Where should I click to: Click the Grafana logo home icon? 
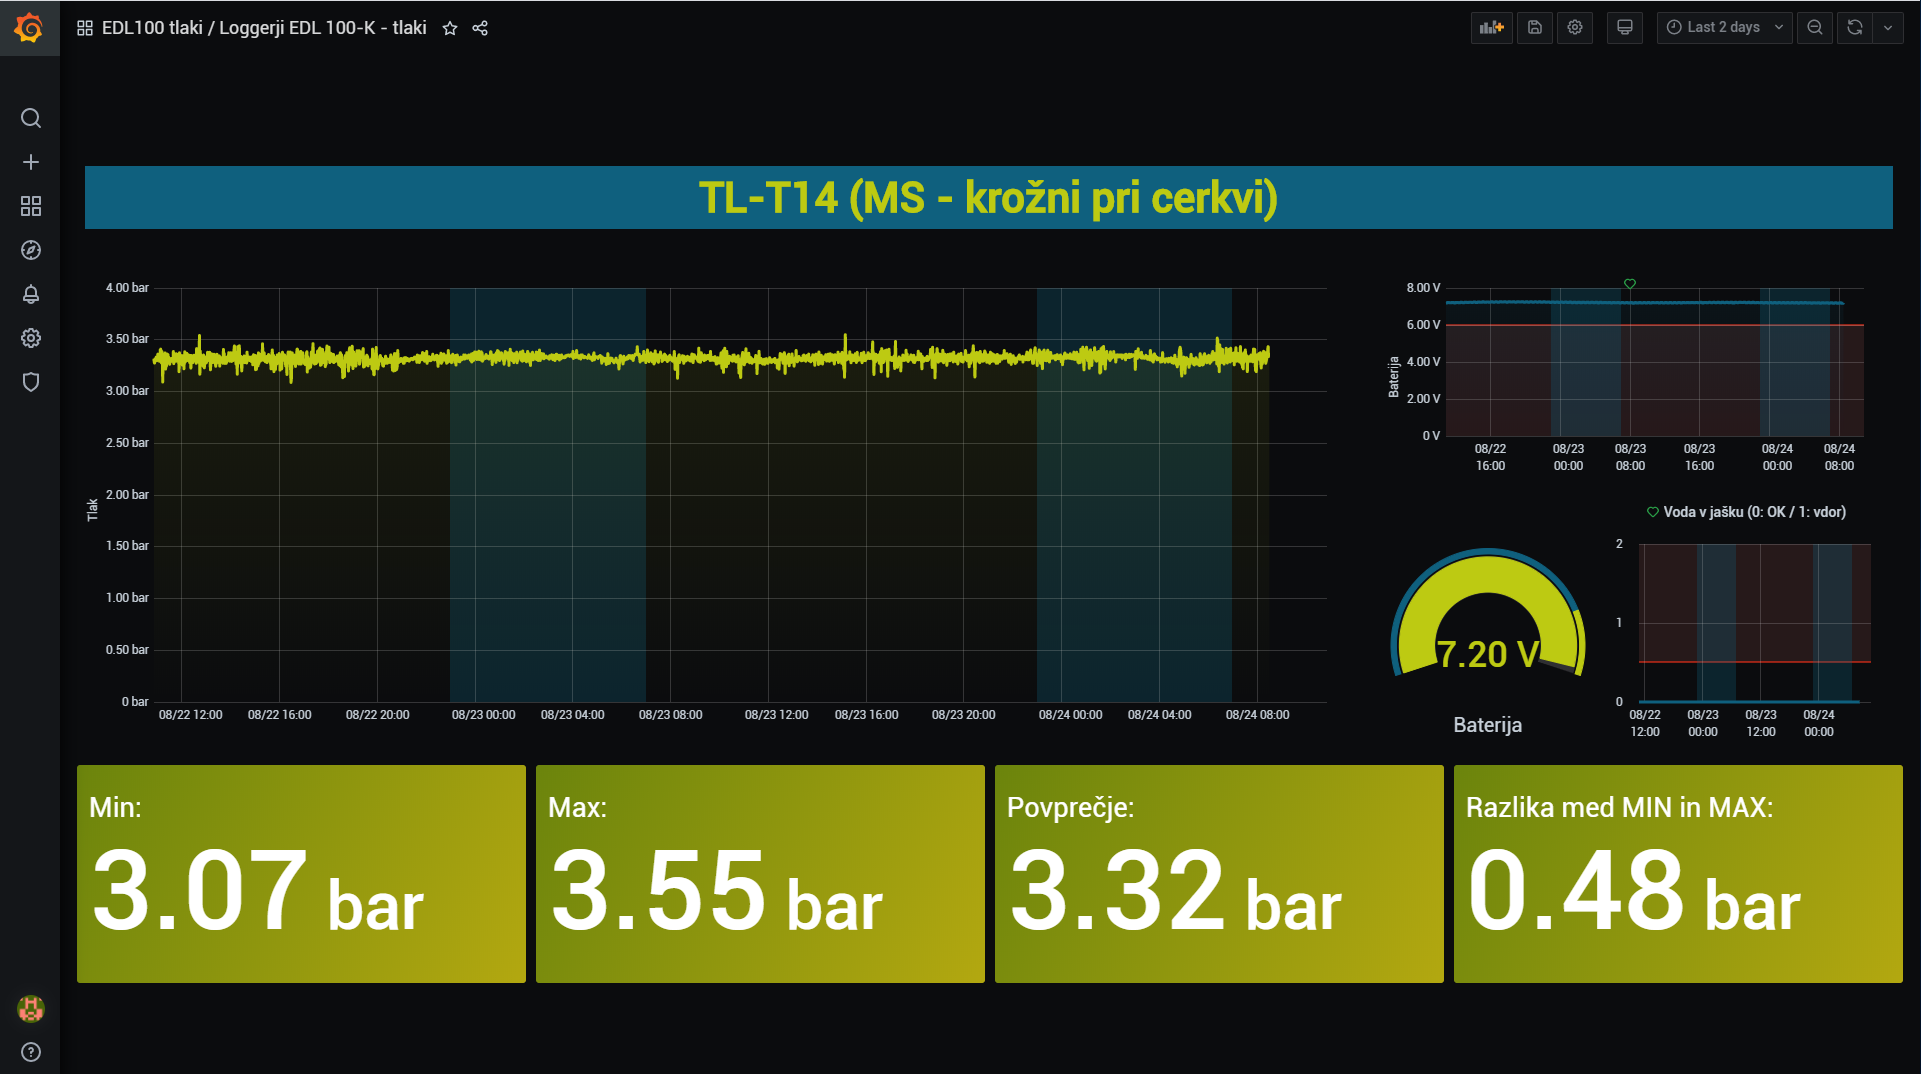click(x=30, y=28)
